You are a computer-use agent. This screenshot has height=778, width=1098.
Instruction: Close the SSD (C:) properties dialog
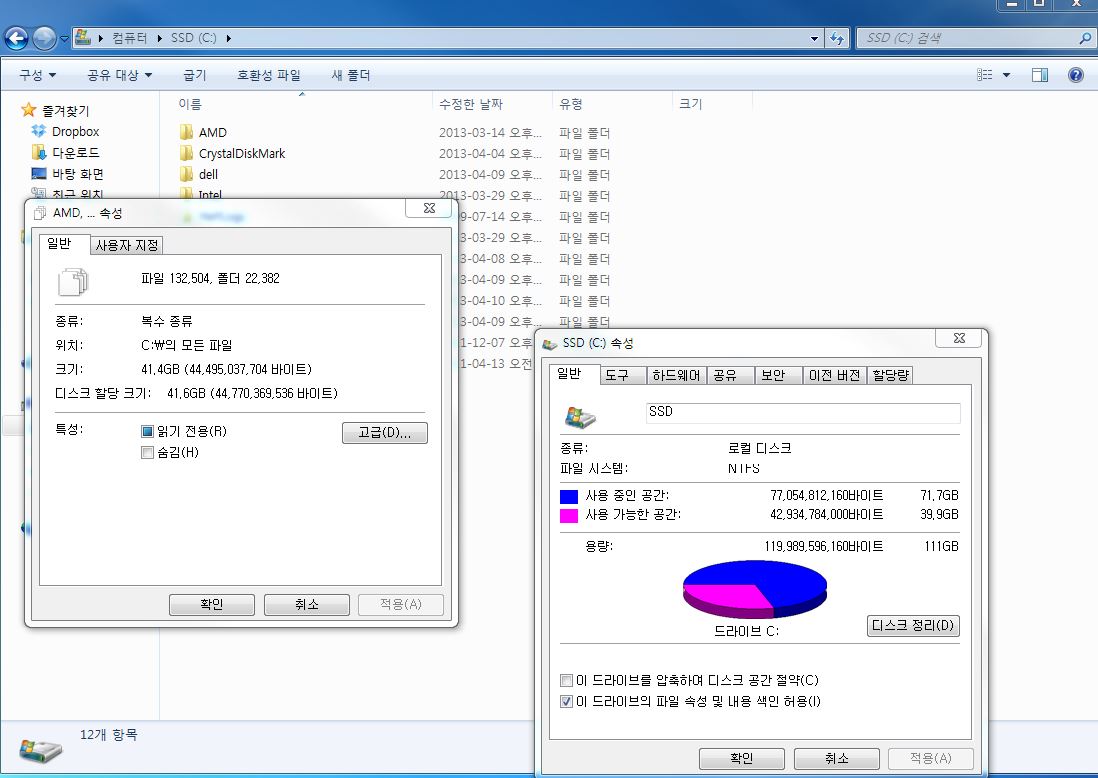tap(959, 338)
